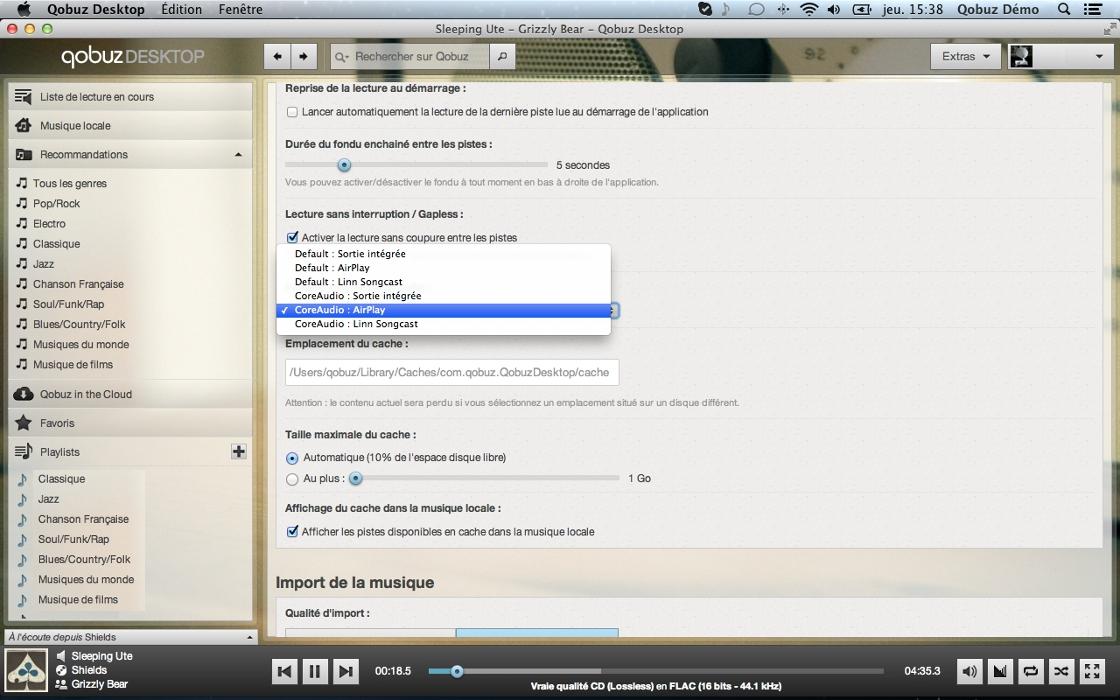Open the Fenêtre menu
Viewport: 1120px width, 700px height.
[240, 9]
